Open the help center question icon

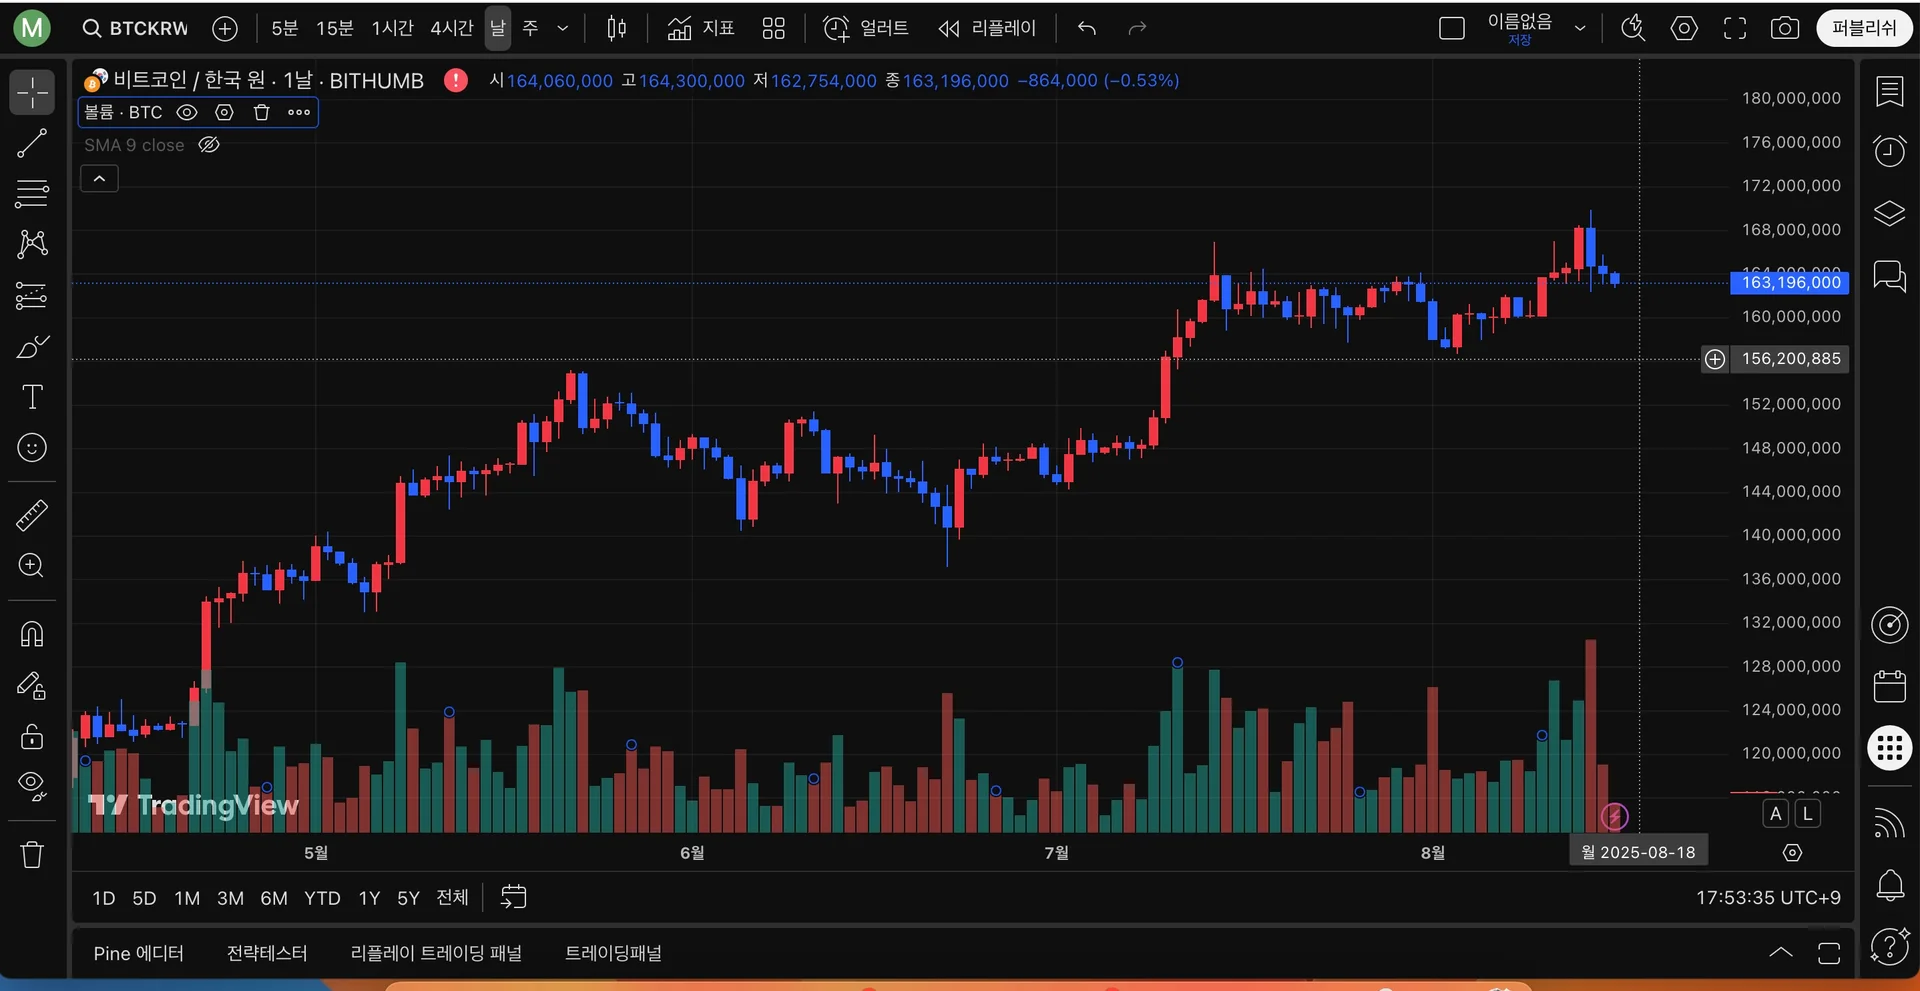tap(1889, 946)
